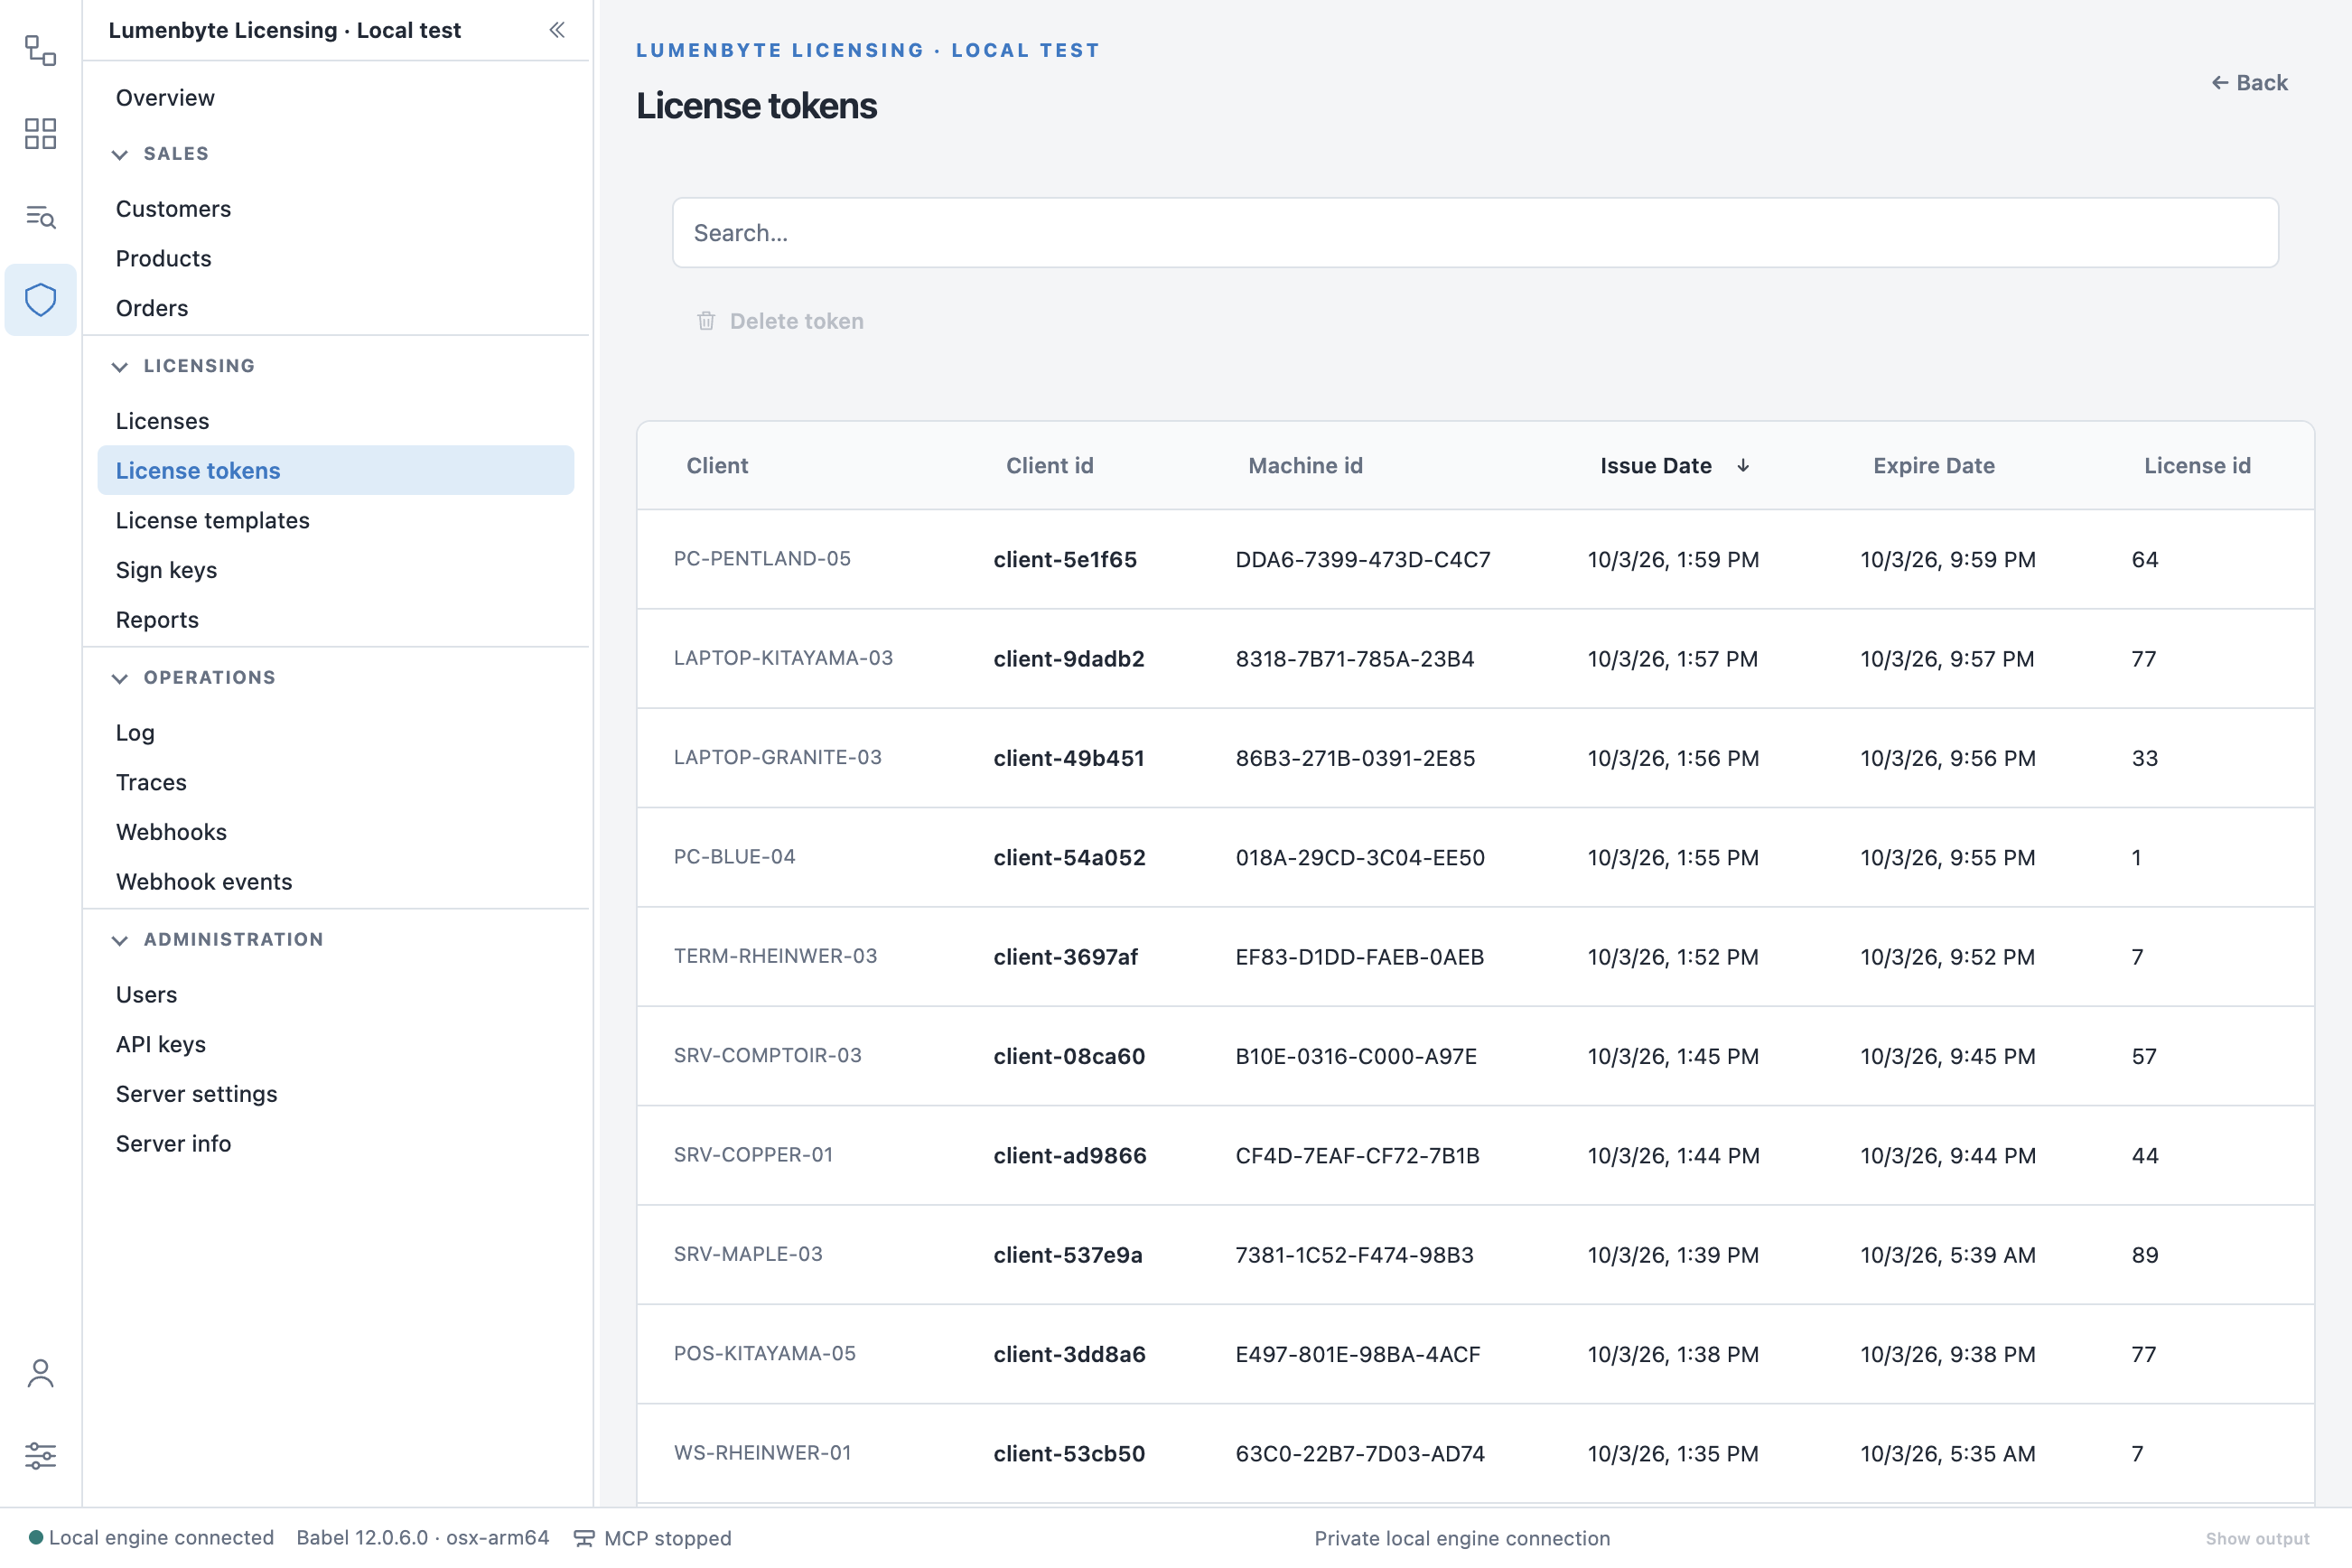This screenshot has width=2352, height=1568.
Task: Select the WS-RHEINWER-01 row
Action: 1475,1454
